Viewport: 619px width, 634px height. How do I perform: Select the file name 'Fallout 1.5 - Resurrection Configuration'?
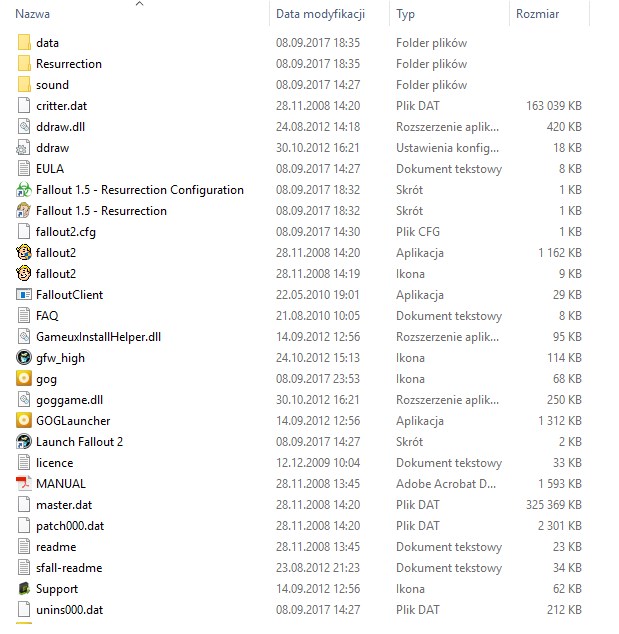click(x=140, y=190)
